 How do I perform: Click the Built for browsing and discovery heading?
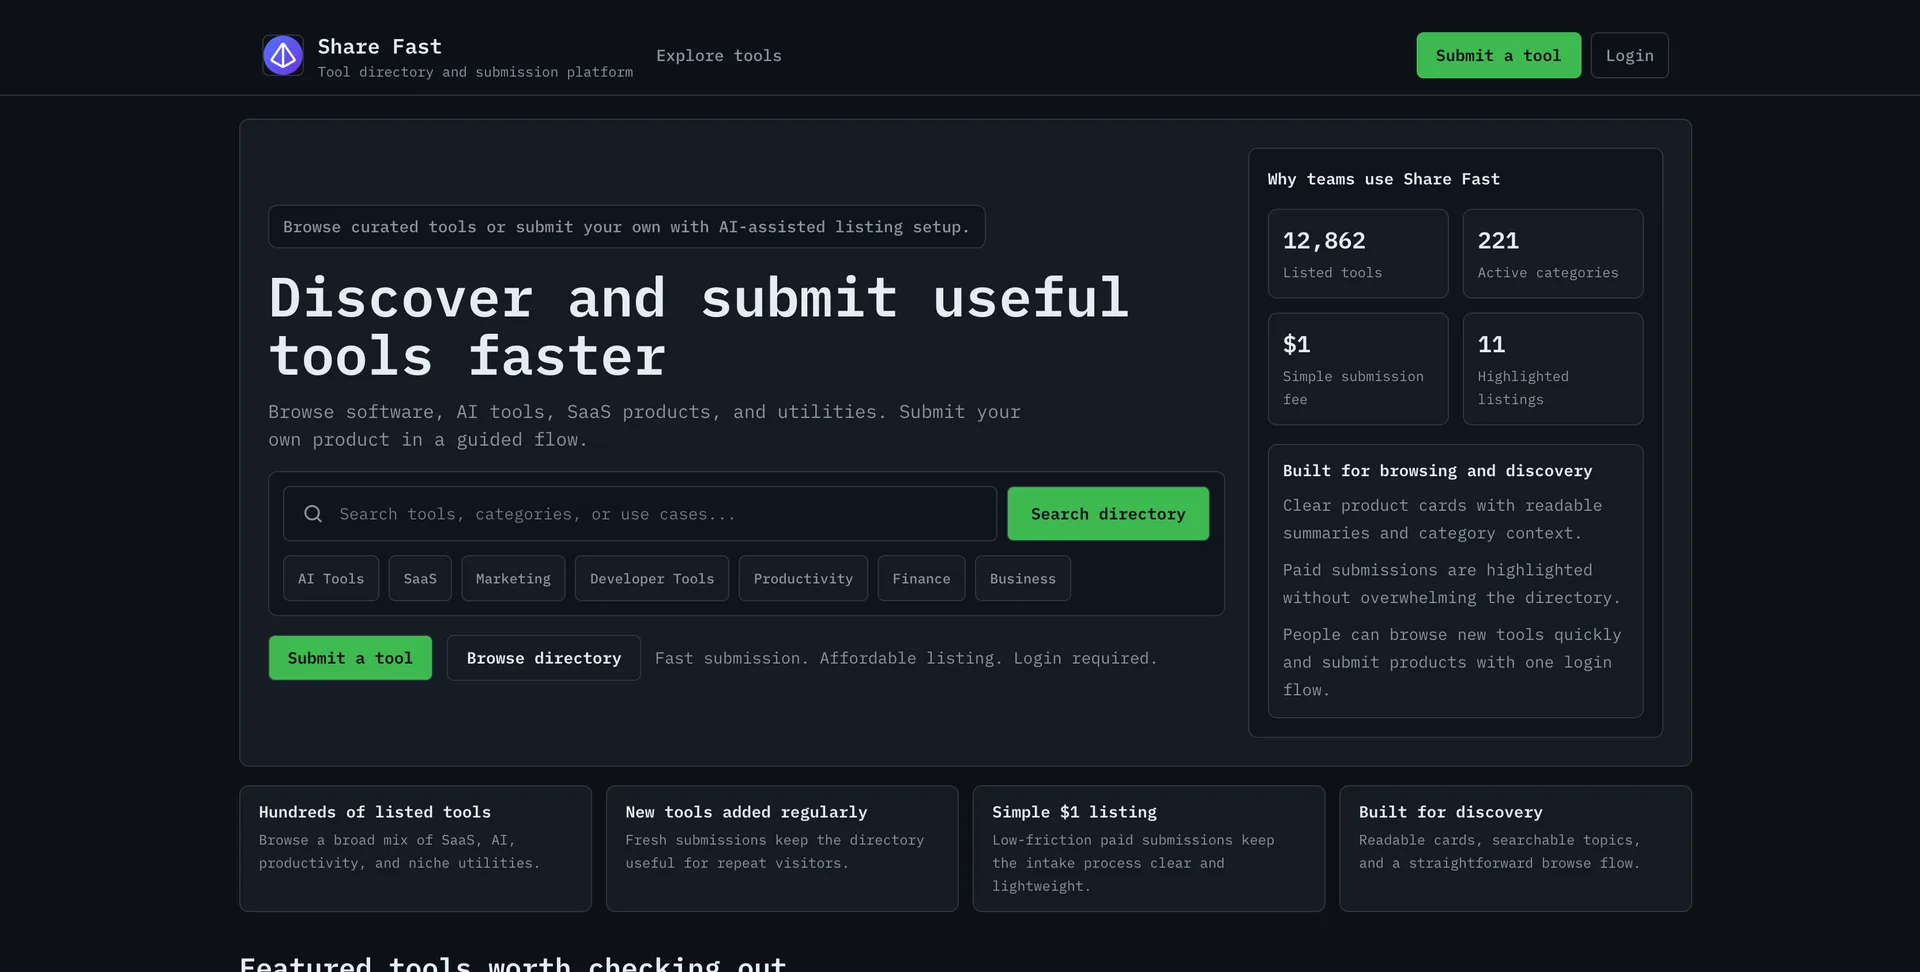[1437, 471]
